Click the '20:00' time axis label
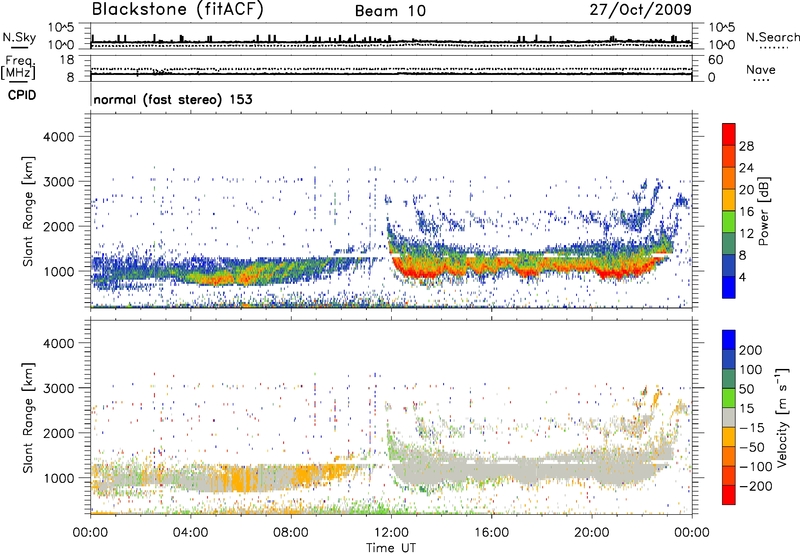The width and height of the screenshot is (800, 554). (x=591, y=533)
